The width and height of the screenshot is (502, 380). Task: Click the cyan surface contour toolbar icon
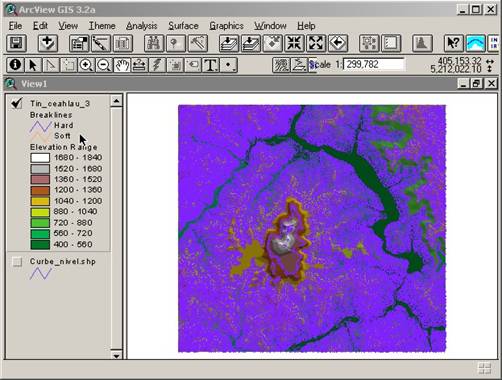coord(475,43)
